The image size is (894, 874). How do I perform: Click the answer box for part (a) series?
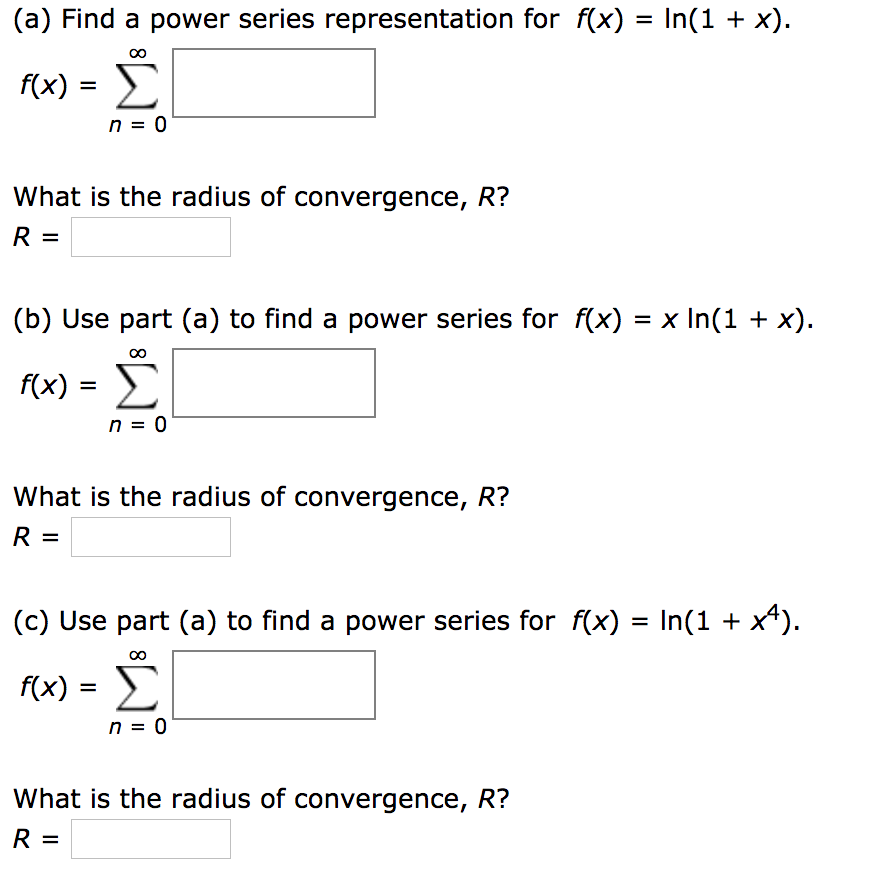coord(273,83)
